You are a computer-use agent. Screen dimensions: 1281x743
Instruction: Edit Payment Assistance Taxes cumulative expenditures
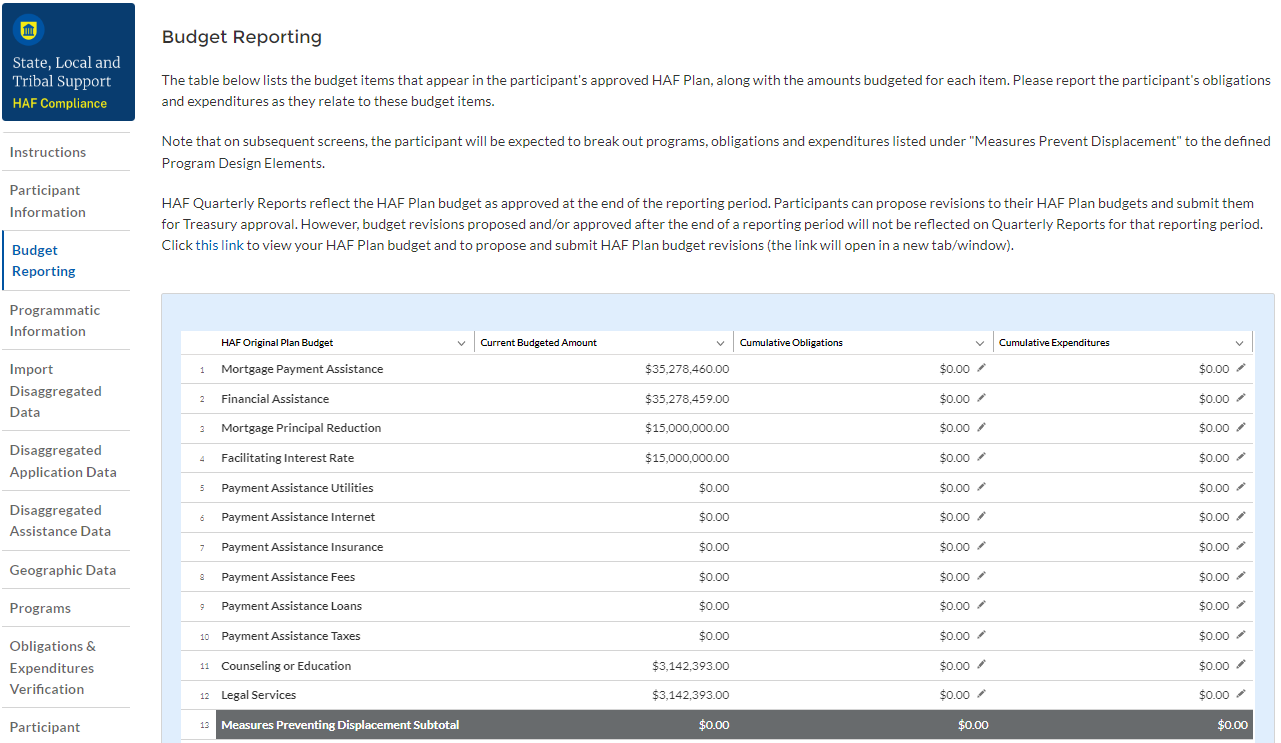1240,636
